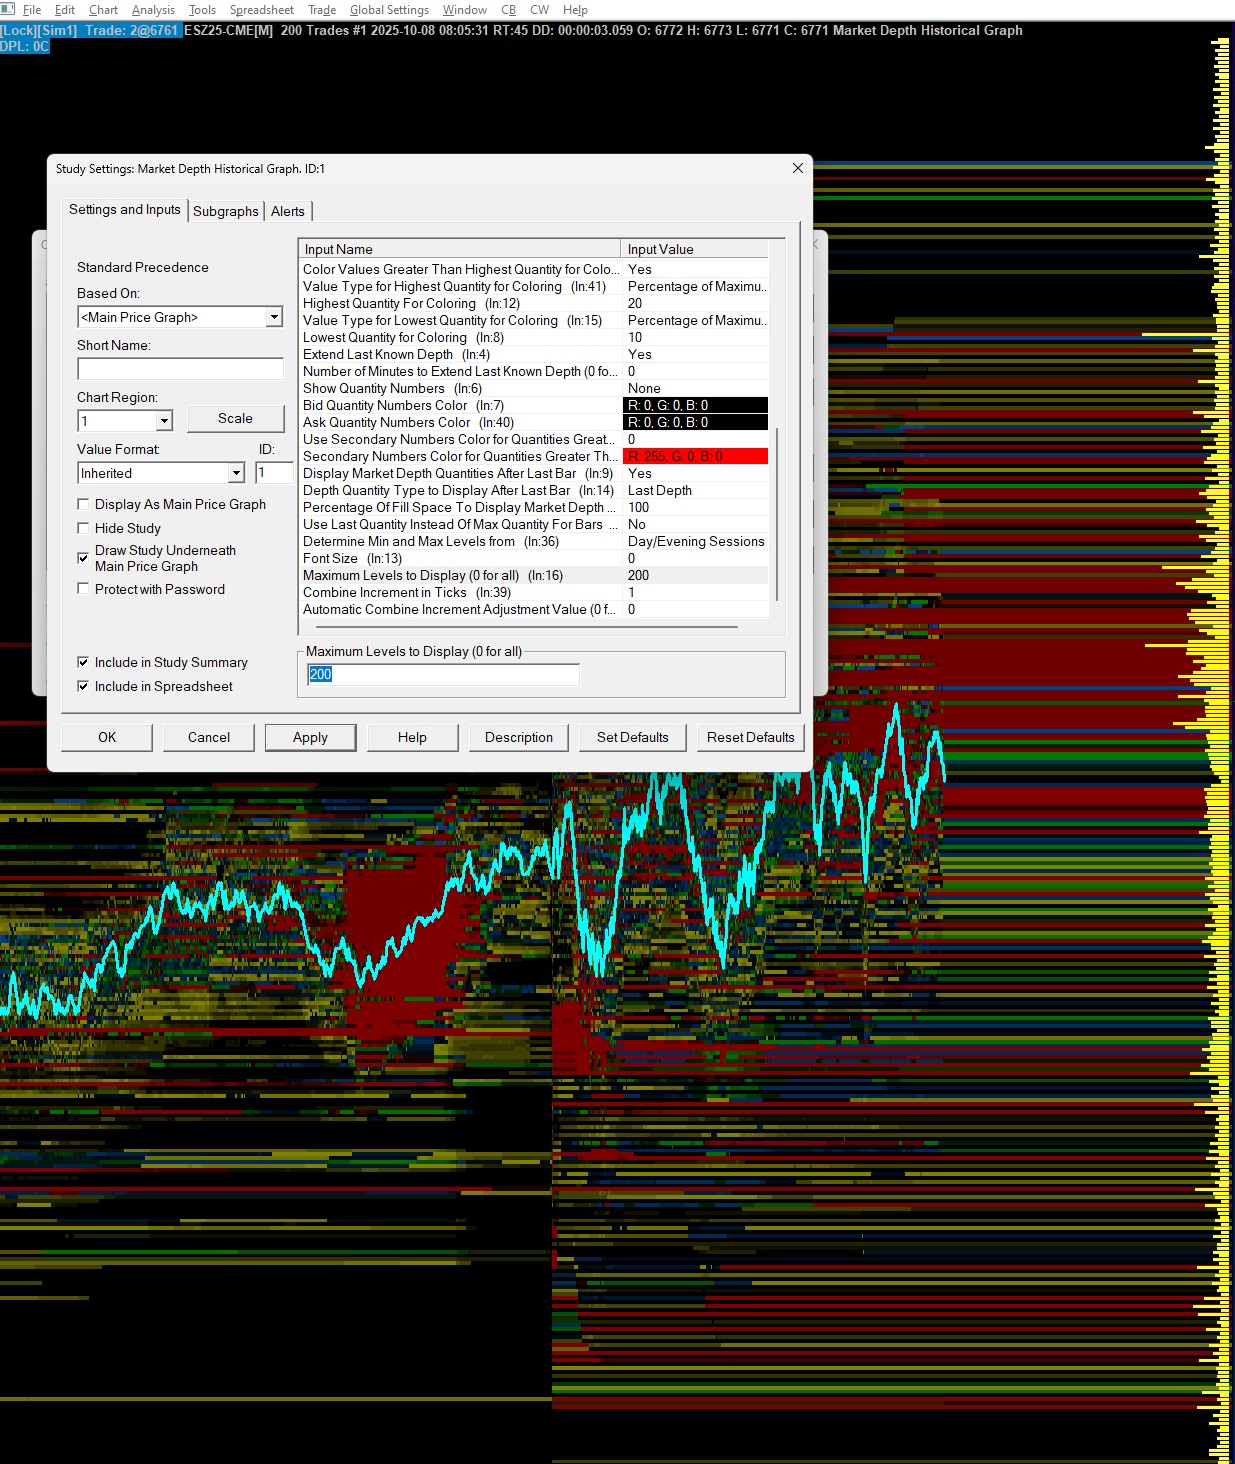1235x1464 pixels.
Task: Click the Short Name input field
Action: point(181,369)
